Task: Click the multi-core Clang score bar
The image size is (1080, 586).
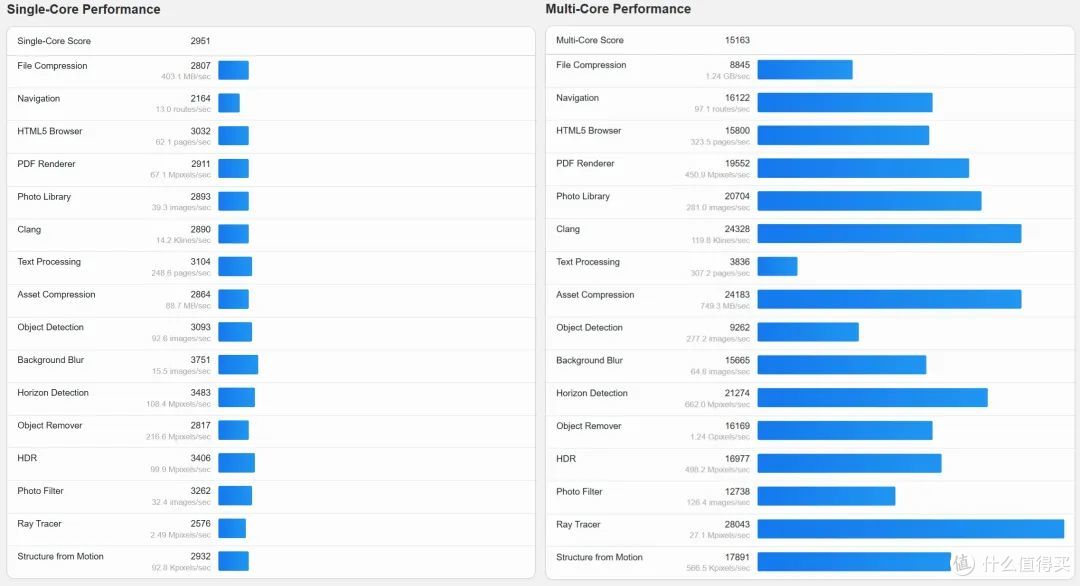Action: tap(889, 233)
